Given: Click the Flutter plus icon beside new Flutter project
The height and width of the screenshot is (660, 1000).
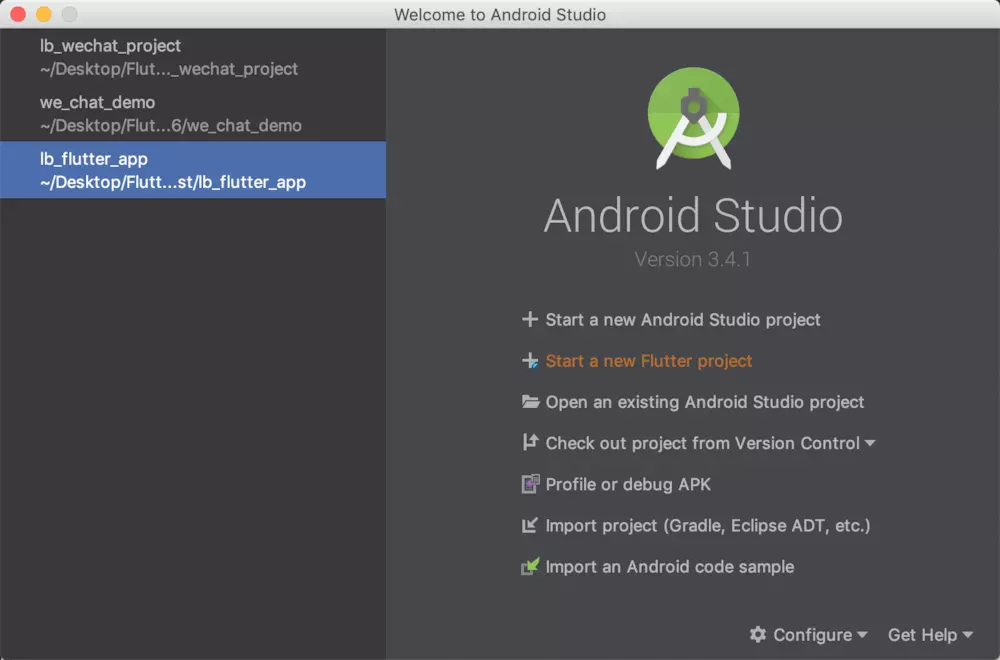Looking at the screenshot, I should 529,360.
